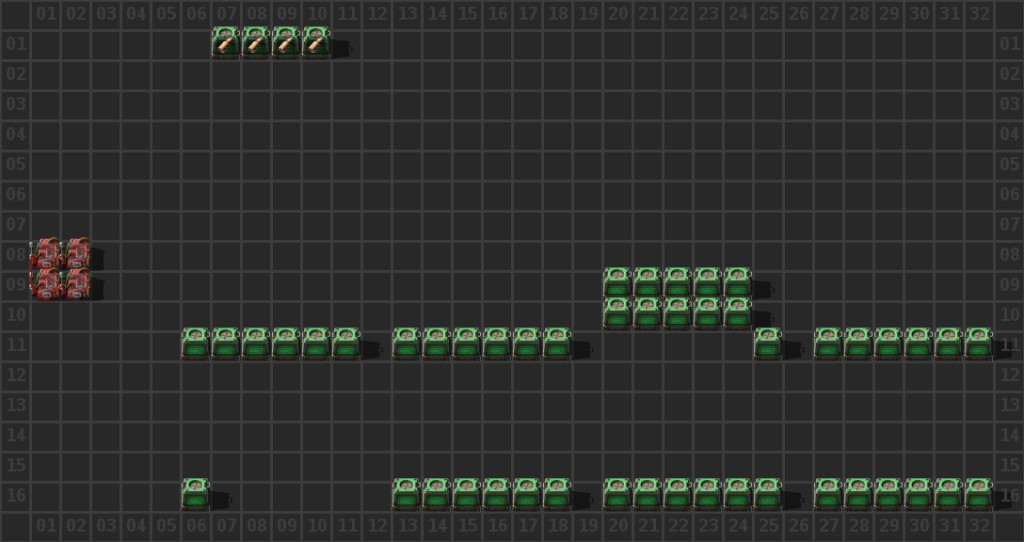The height and width of the screenshot is (542, 1024).
Task: Click the red chest at column 02, row 08
Action: [x=76, y=253]
